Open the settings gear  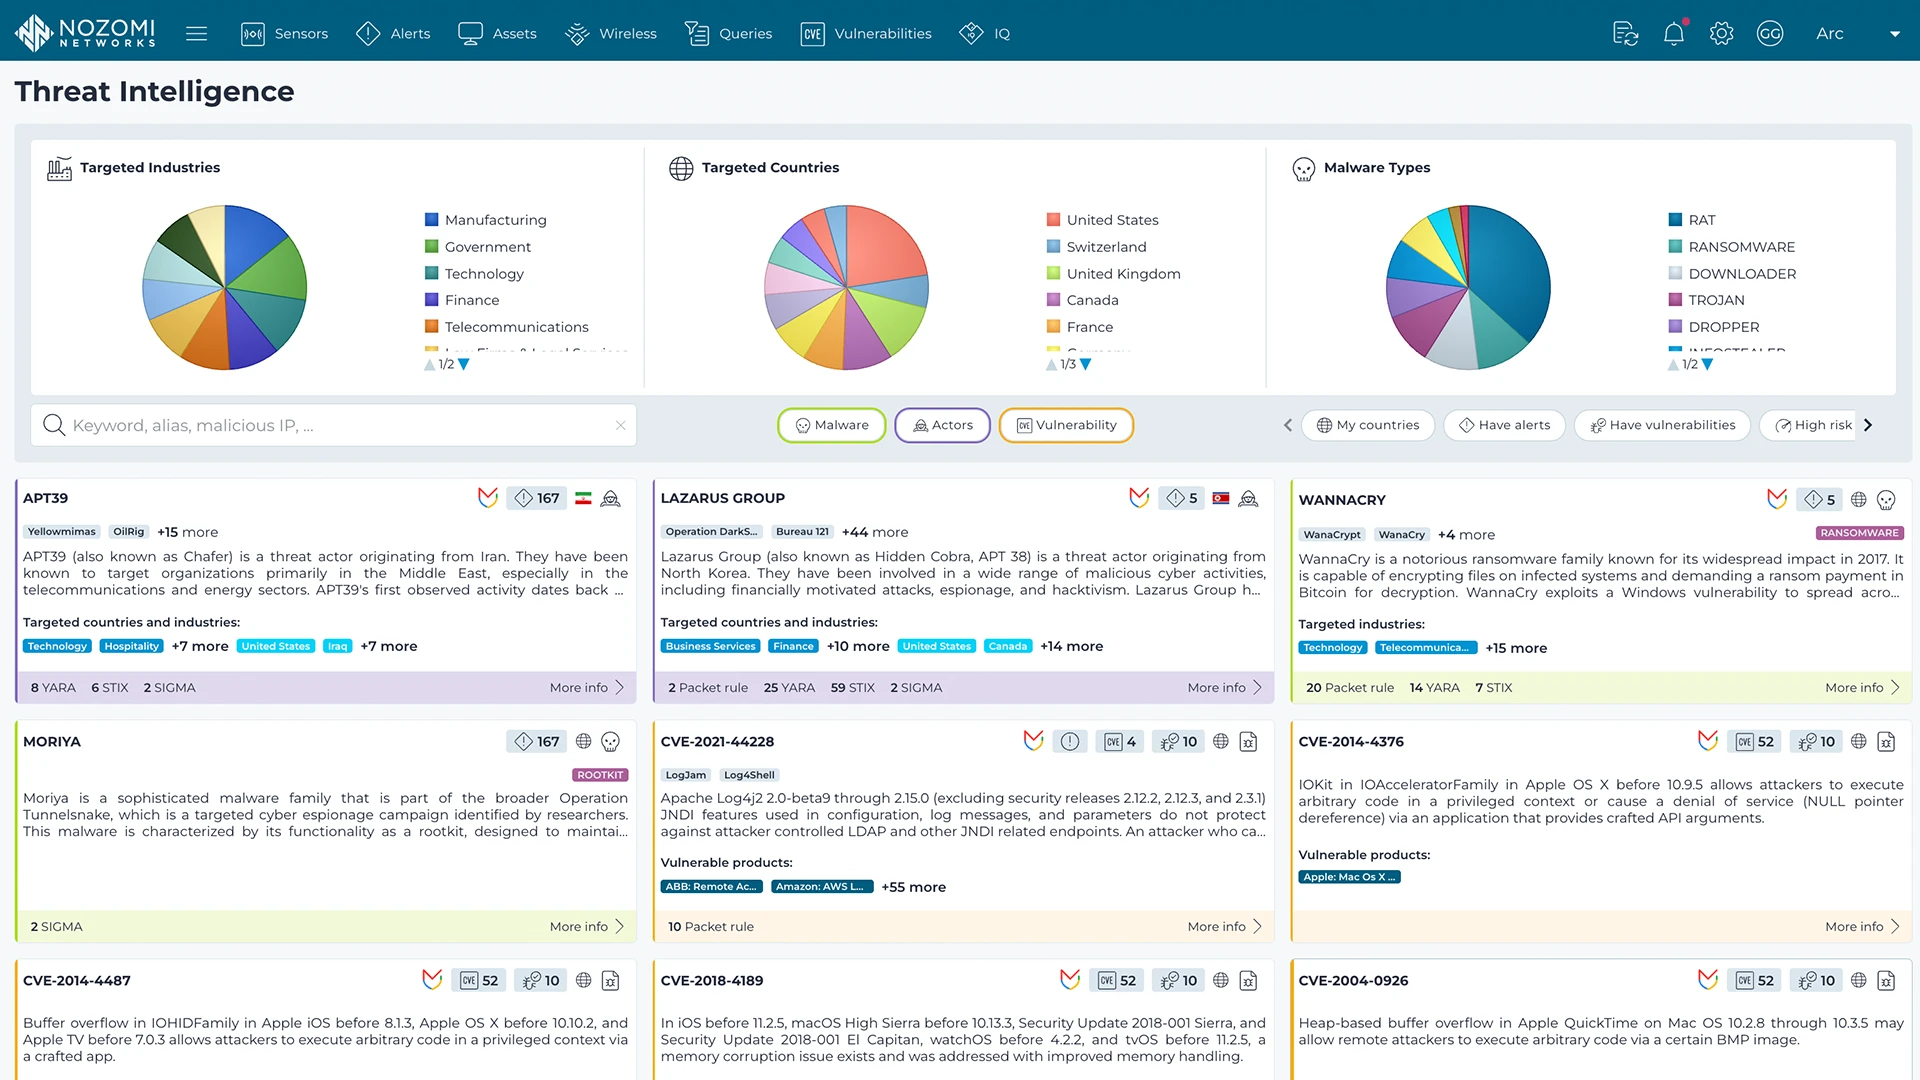point(1721,34)
